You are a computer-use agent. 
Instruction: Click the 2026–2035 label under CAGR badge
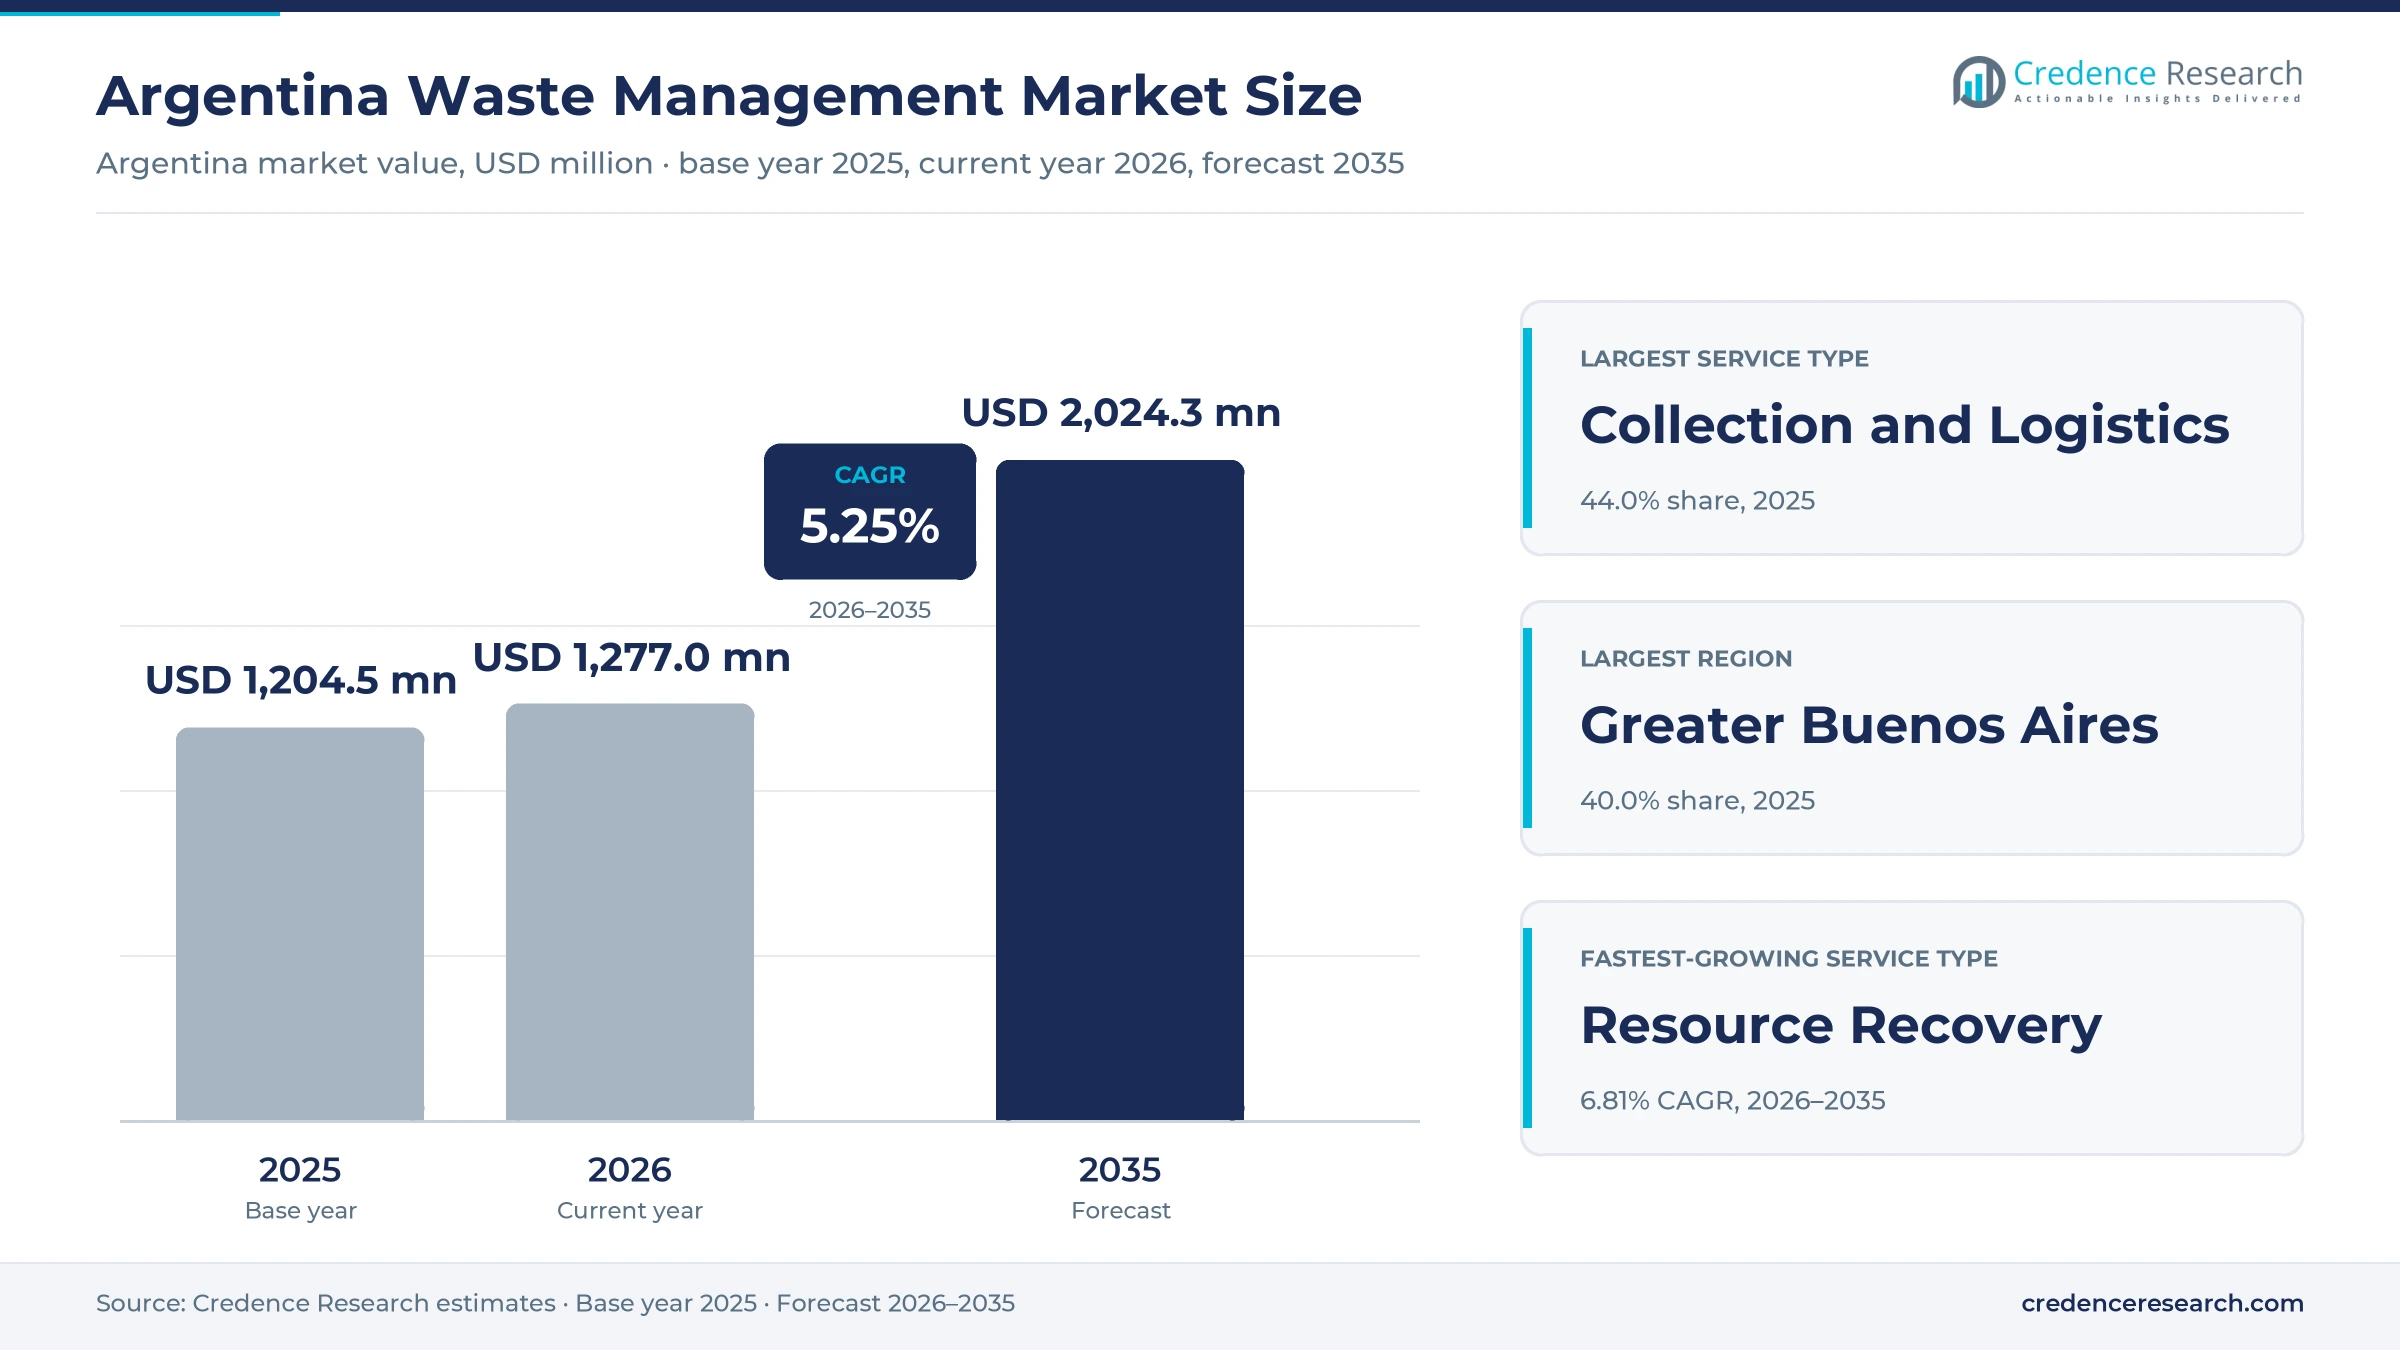(869, 610)
